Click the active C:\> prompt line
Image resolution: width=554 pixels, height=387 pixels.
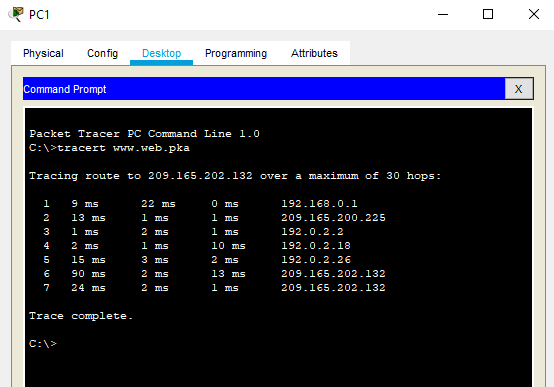coord(43,344)
